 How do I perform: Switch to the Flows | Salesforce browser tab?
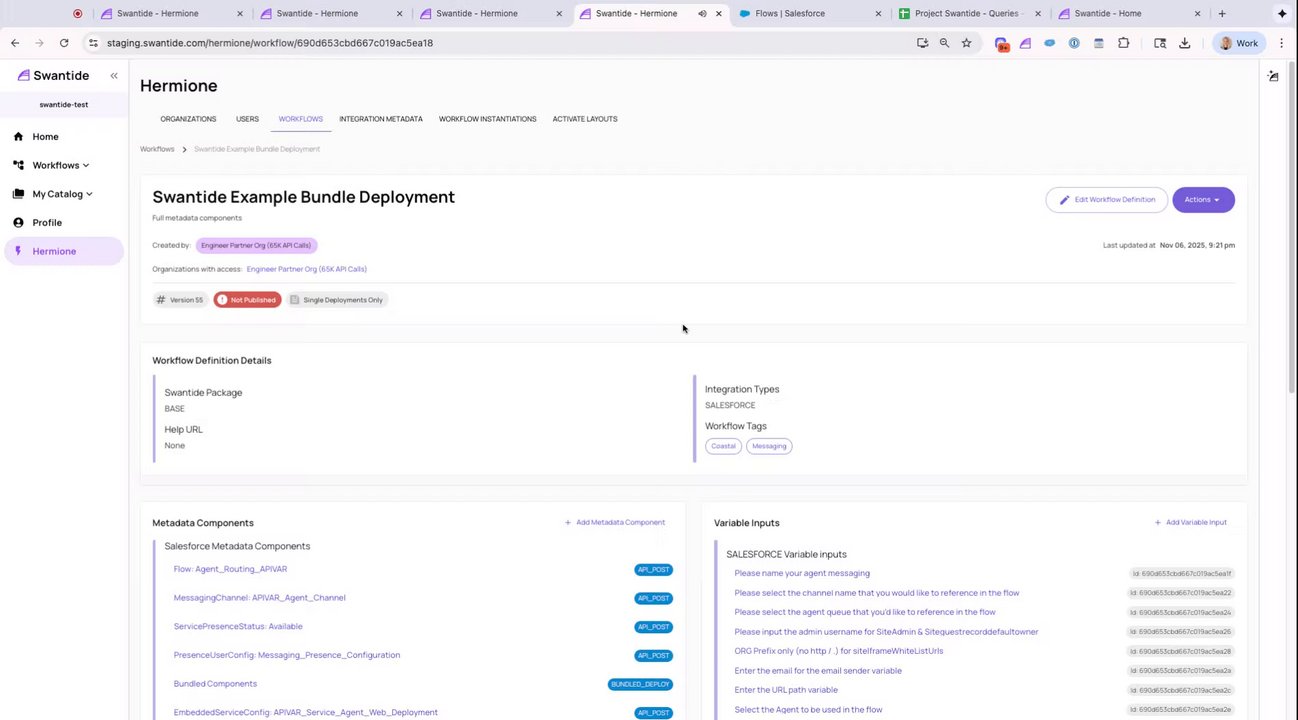pos(808,14)
